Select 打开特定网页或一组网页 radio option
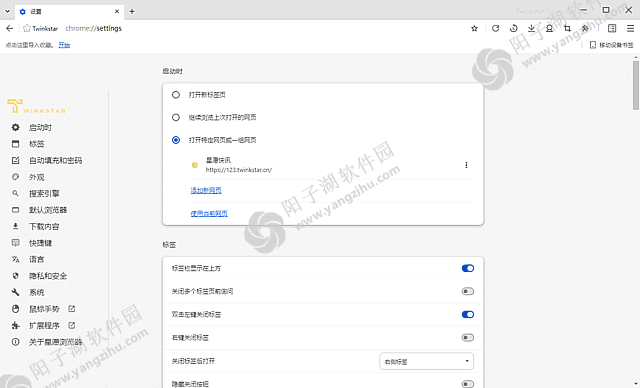This screenshot has height=388, width=640. 176,140
